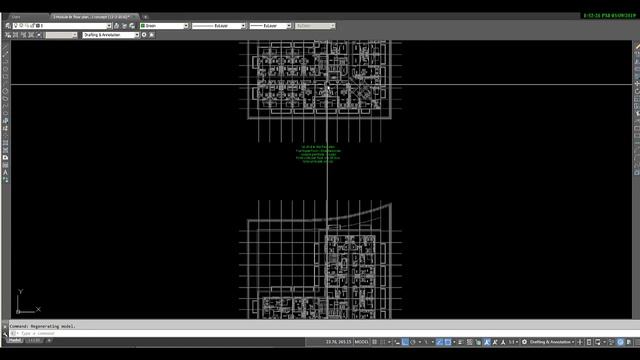The width and height of the screenshot is (640, 360).
Task: Click the MODEL space button in the status bar
Action: click(x=361, y=342)
